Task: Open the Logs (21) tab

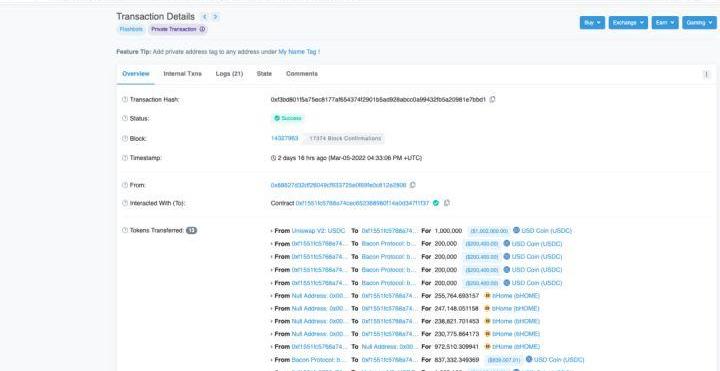Action: click(229, 73)
